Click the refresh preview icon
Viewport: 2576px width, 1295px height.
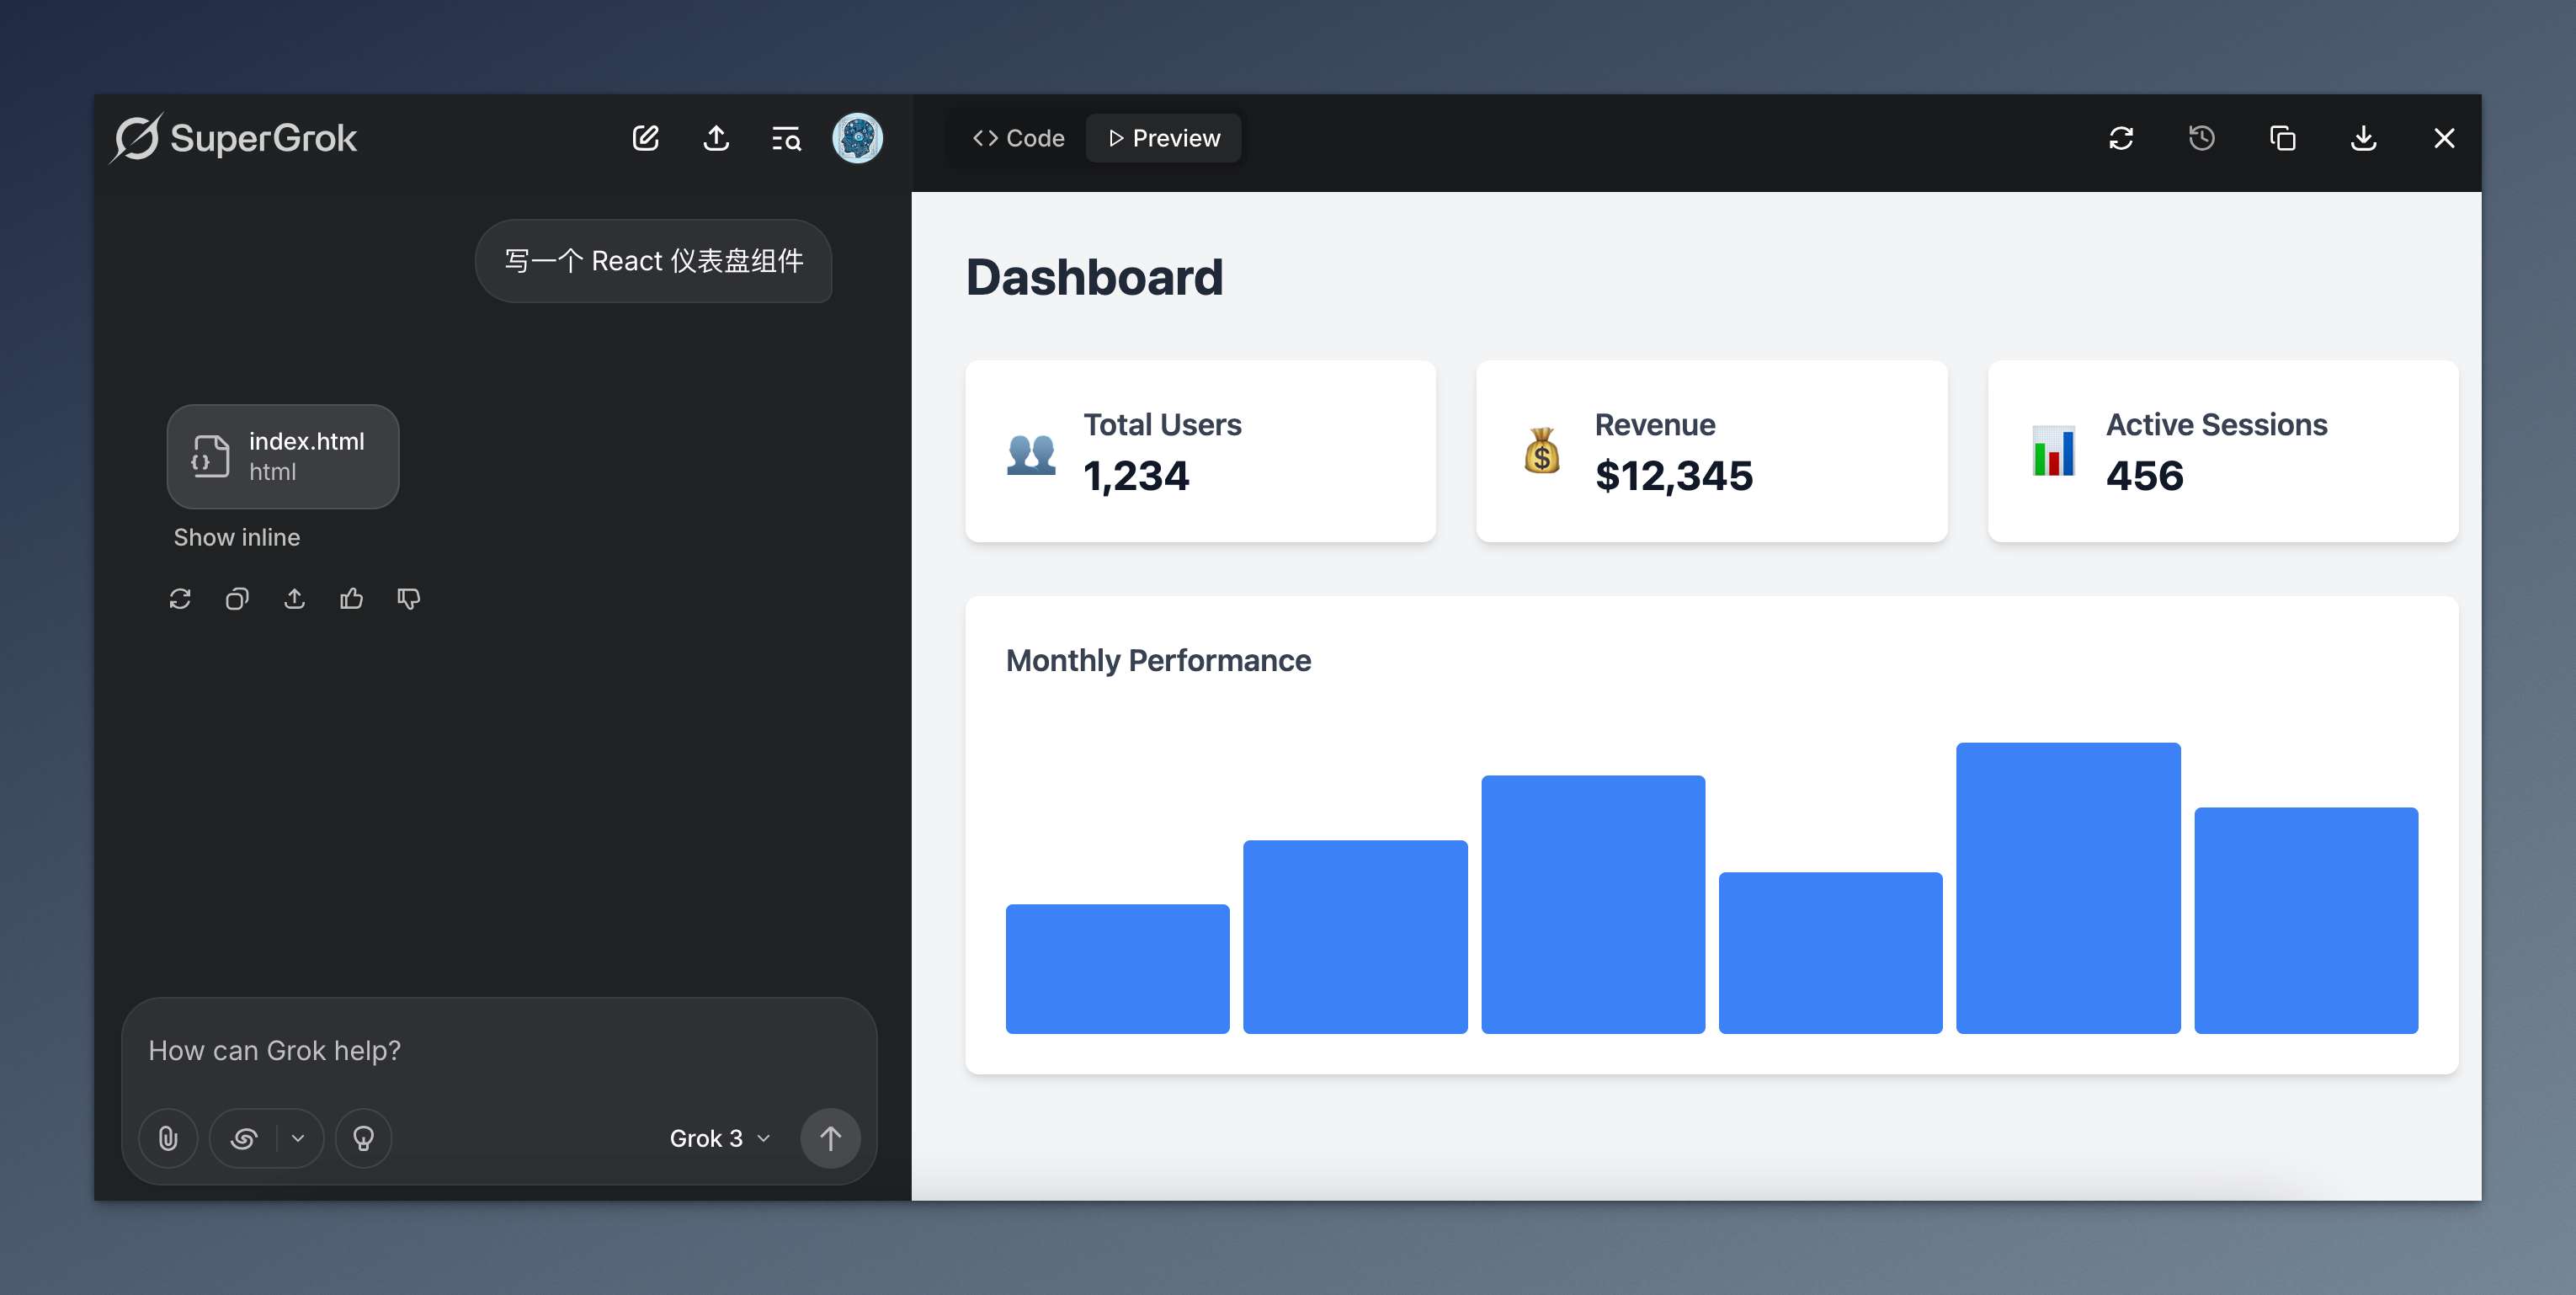pos(2121,138)
